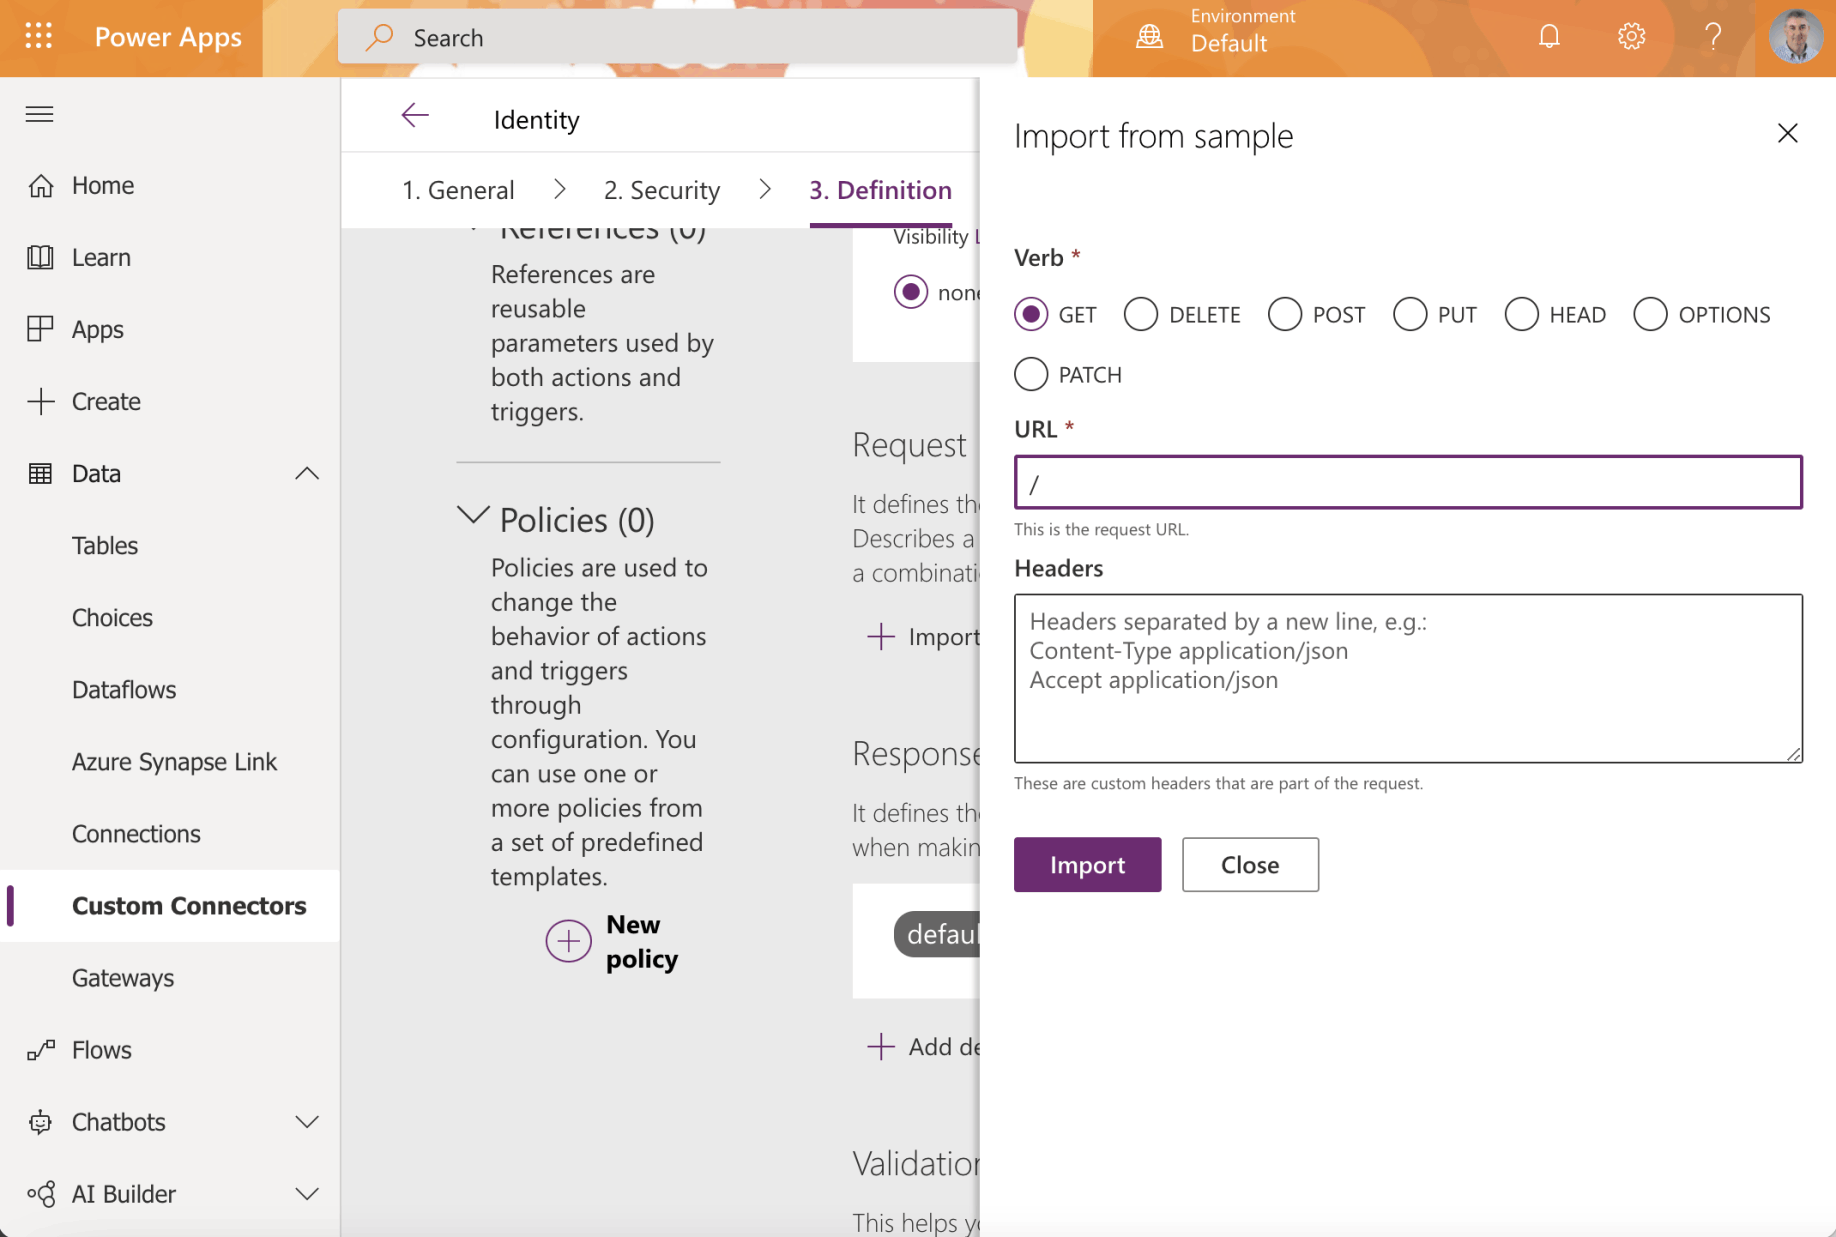Viewport: 1836px width, 1237px height.
Task: Click the Identity connector title
Action: (x=537, y=120)
